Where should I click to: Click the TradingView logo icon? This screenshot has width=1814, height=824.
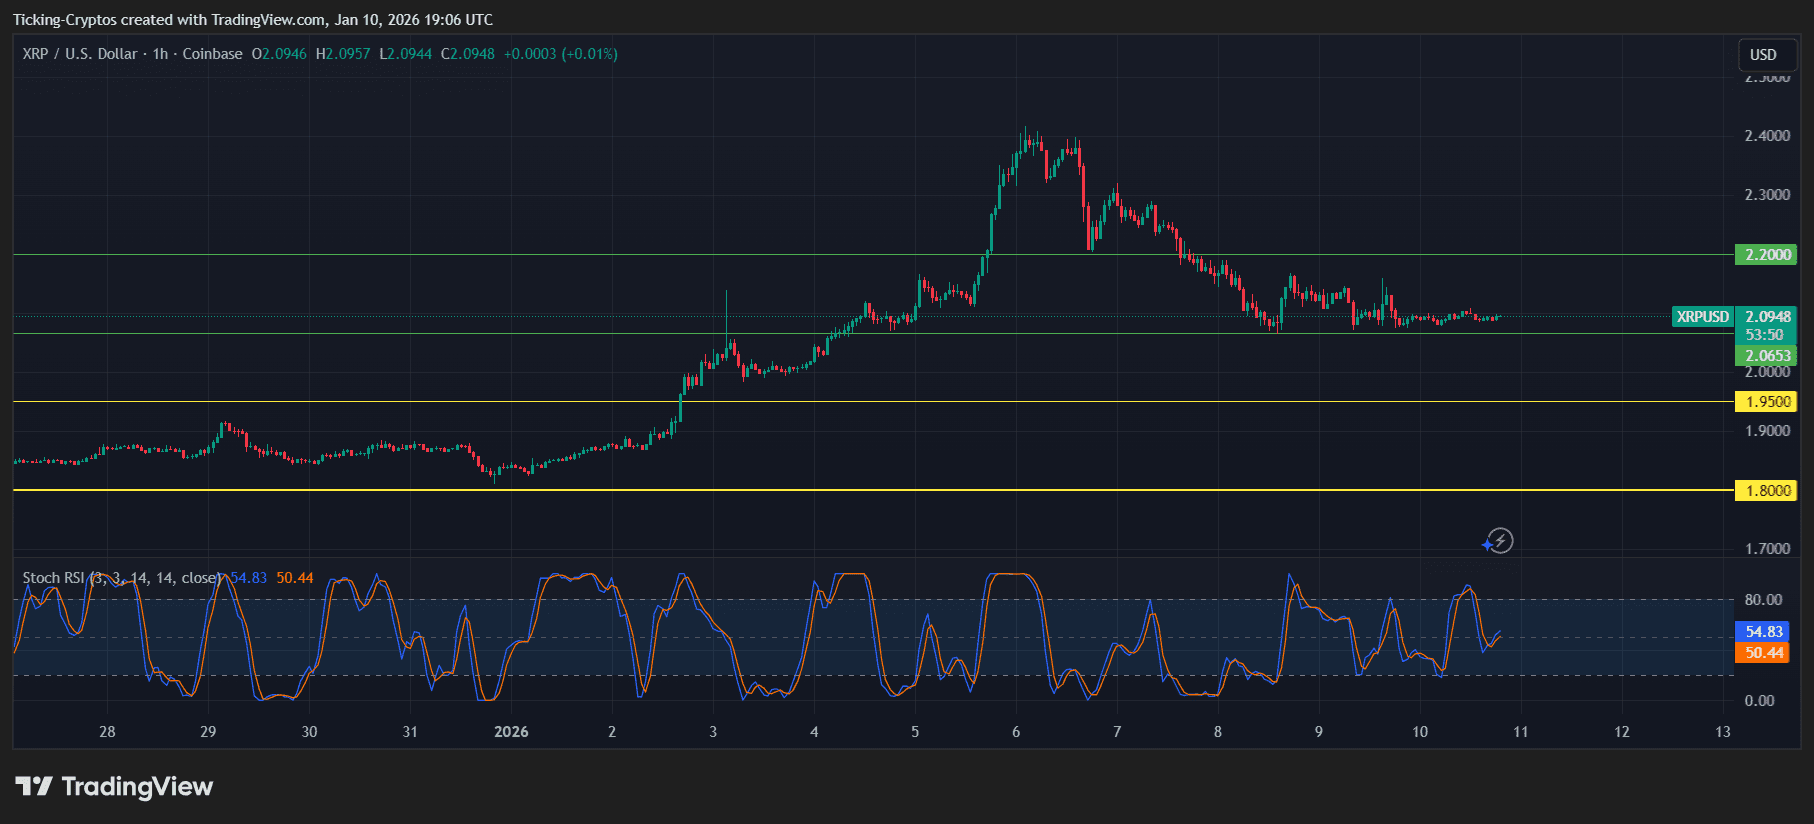[34, 787]
